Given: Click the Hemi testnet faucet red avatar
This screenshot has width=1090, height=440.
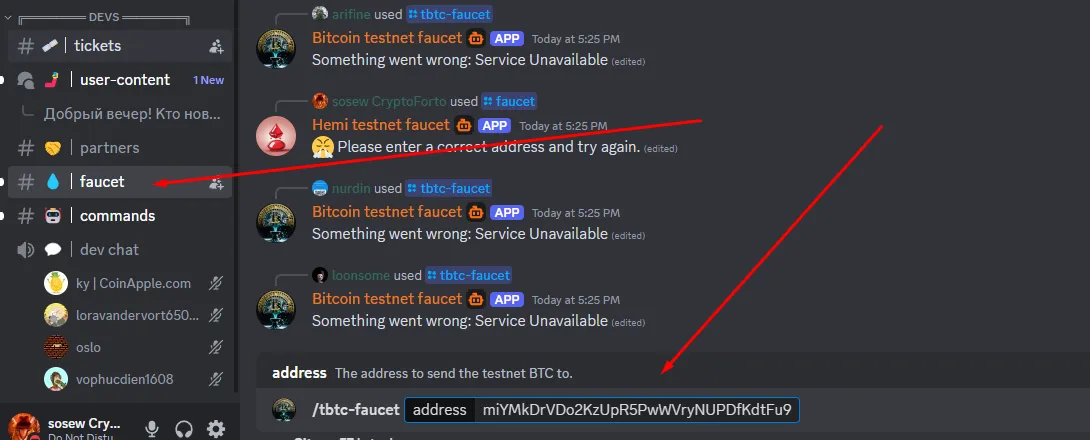Looking at the screenshot, I should click(276, 136).
